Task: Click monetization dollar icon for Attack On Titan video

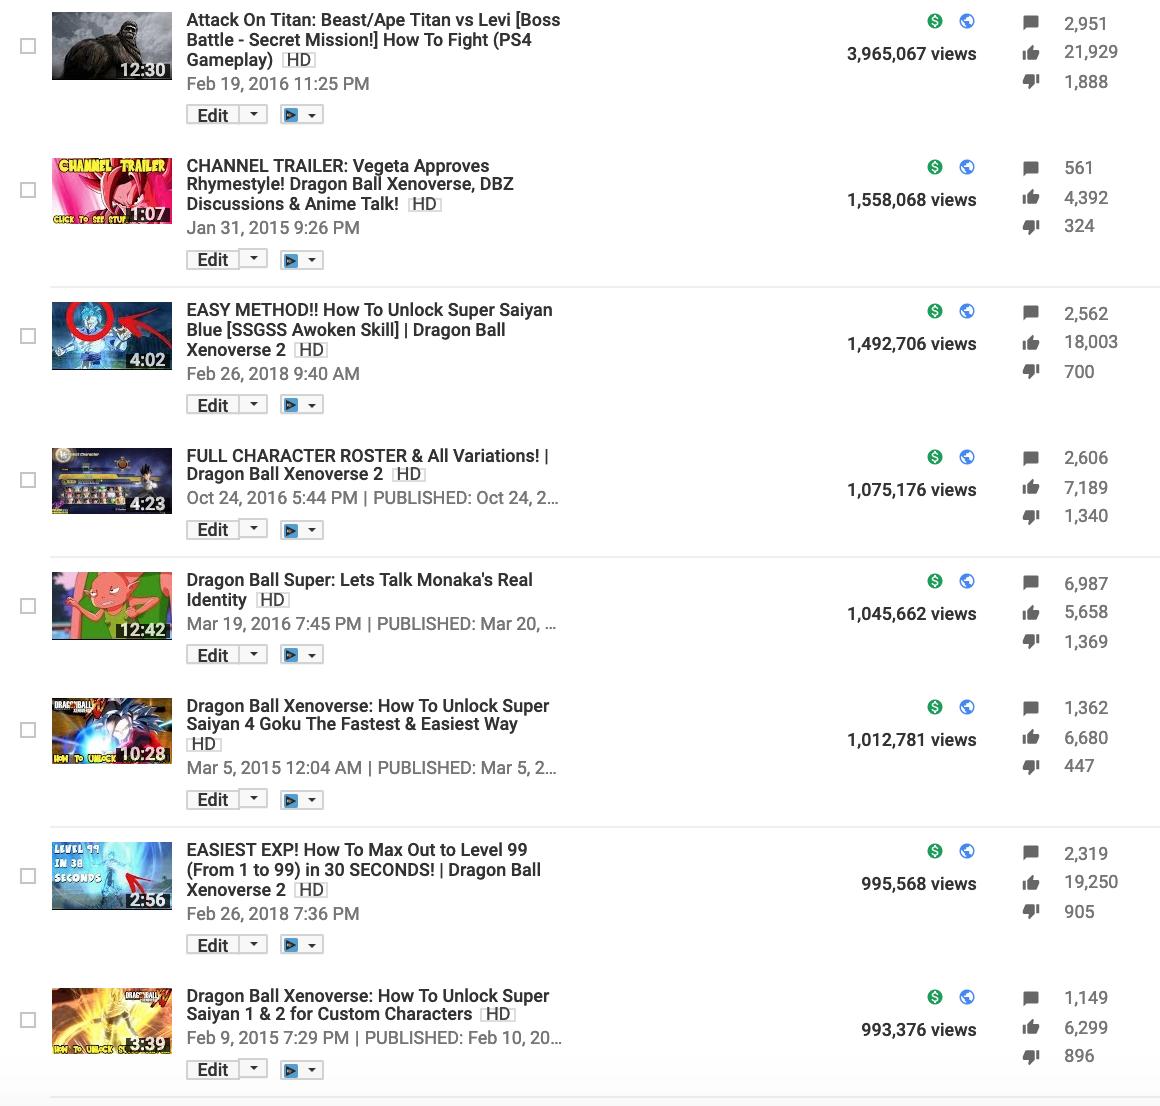Action: coord(935,21)
